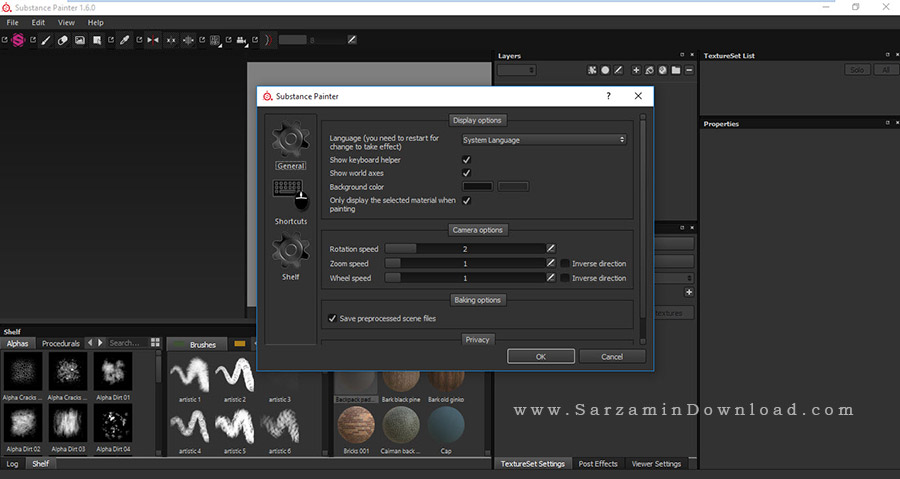
Task: Click the Privacy section header
Action: [477, 340]
